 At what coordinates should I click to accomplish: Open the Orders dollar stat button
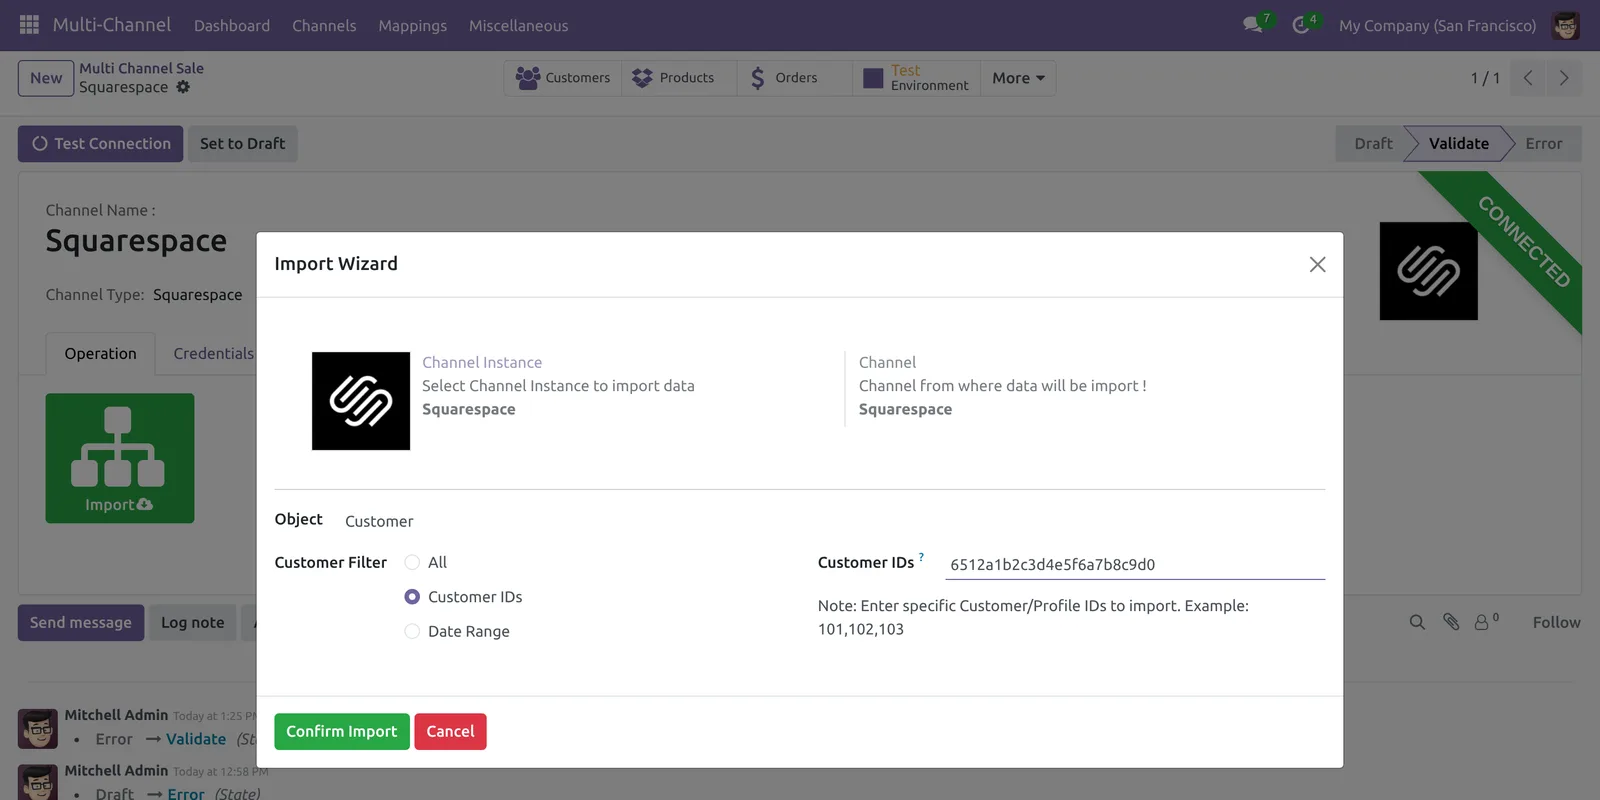coord(795,78)
